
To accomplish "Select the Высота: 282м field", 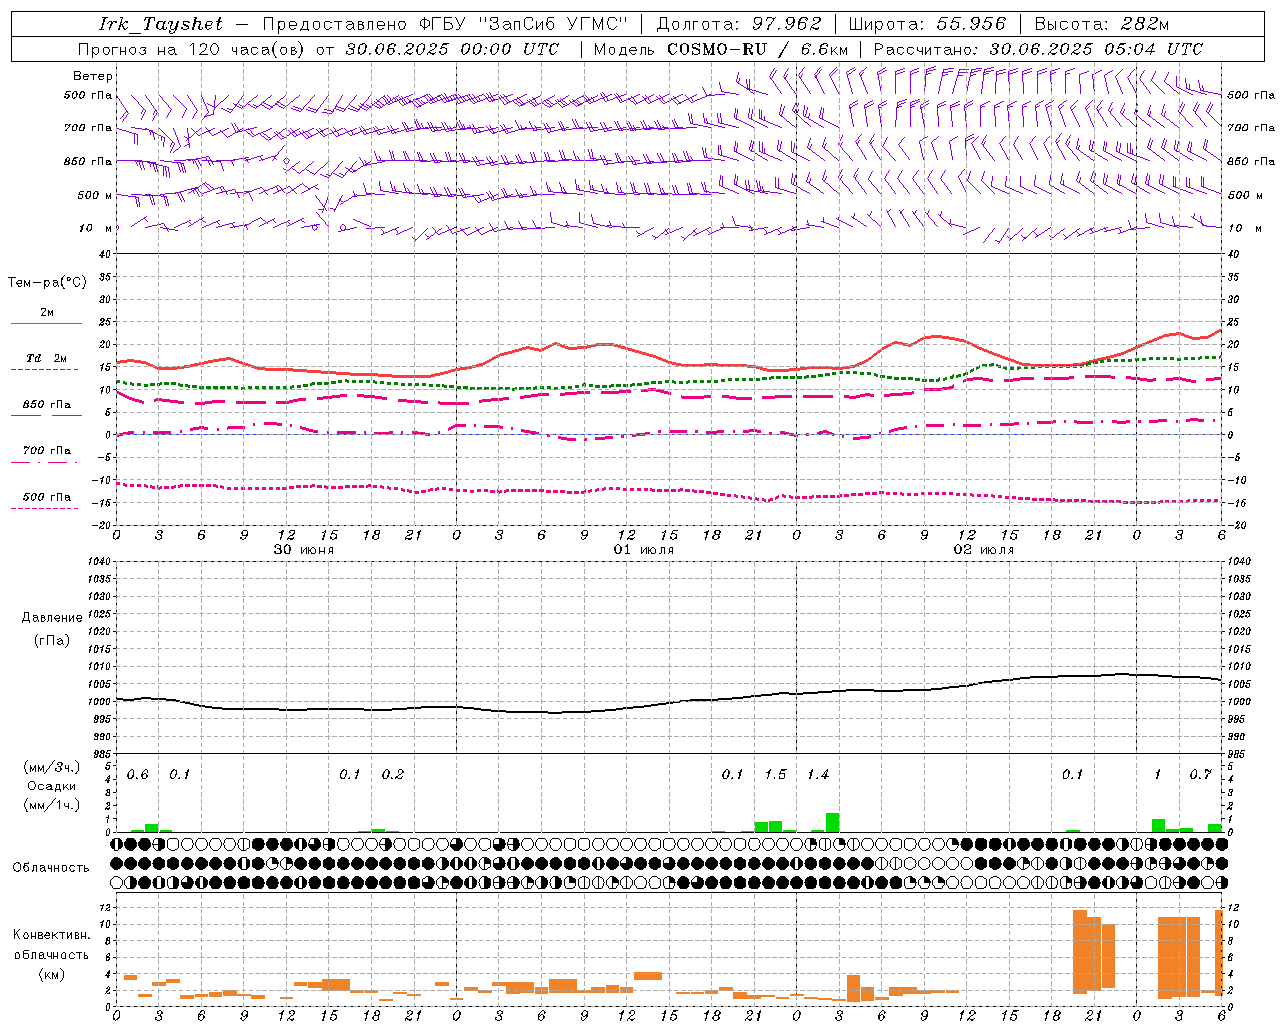I will (x=1102, y=24).
